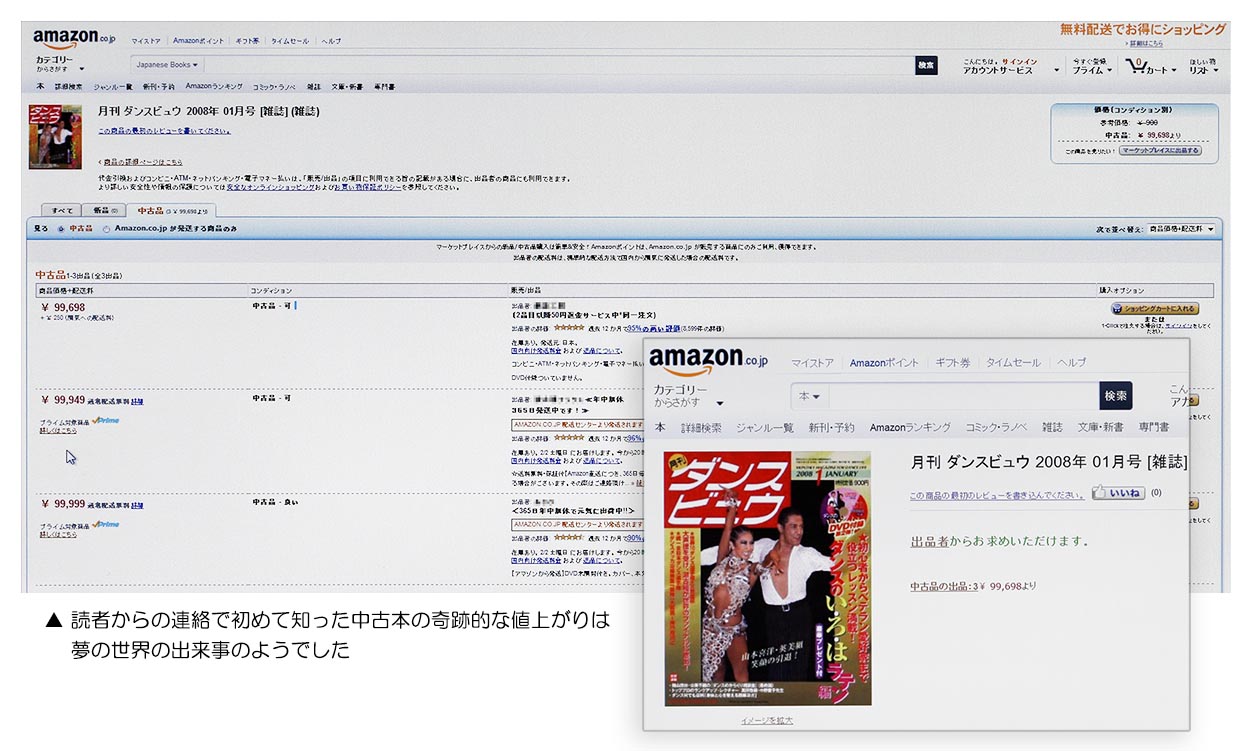
Task: Expand the 商品価格+配送料 sort dropdown
Action: 1181,229
